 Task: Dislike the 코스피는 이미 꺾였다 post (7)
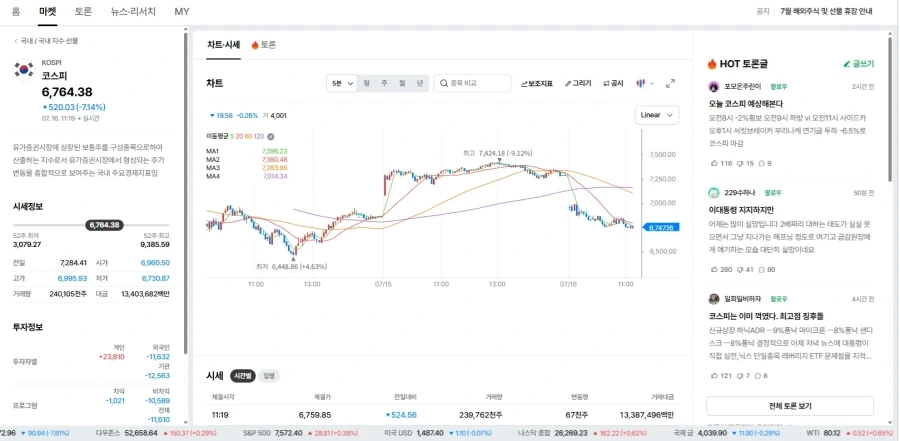[x=744, y=376]
